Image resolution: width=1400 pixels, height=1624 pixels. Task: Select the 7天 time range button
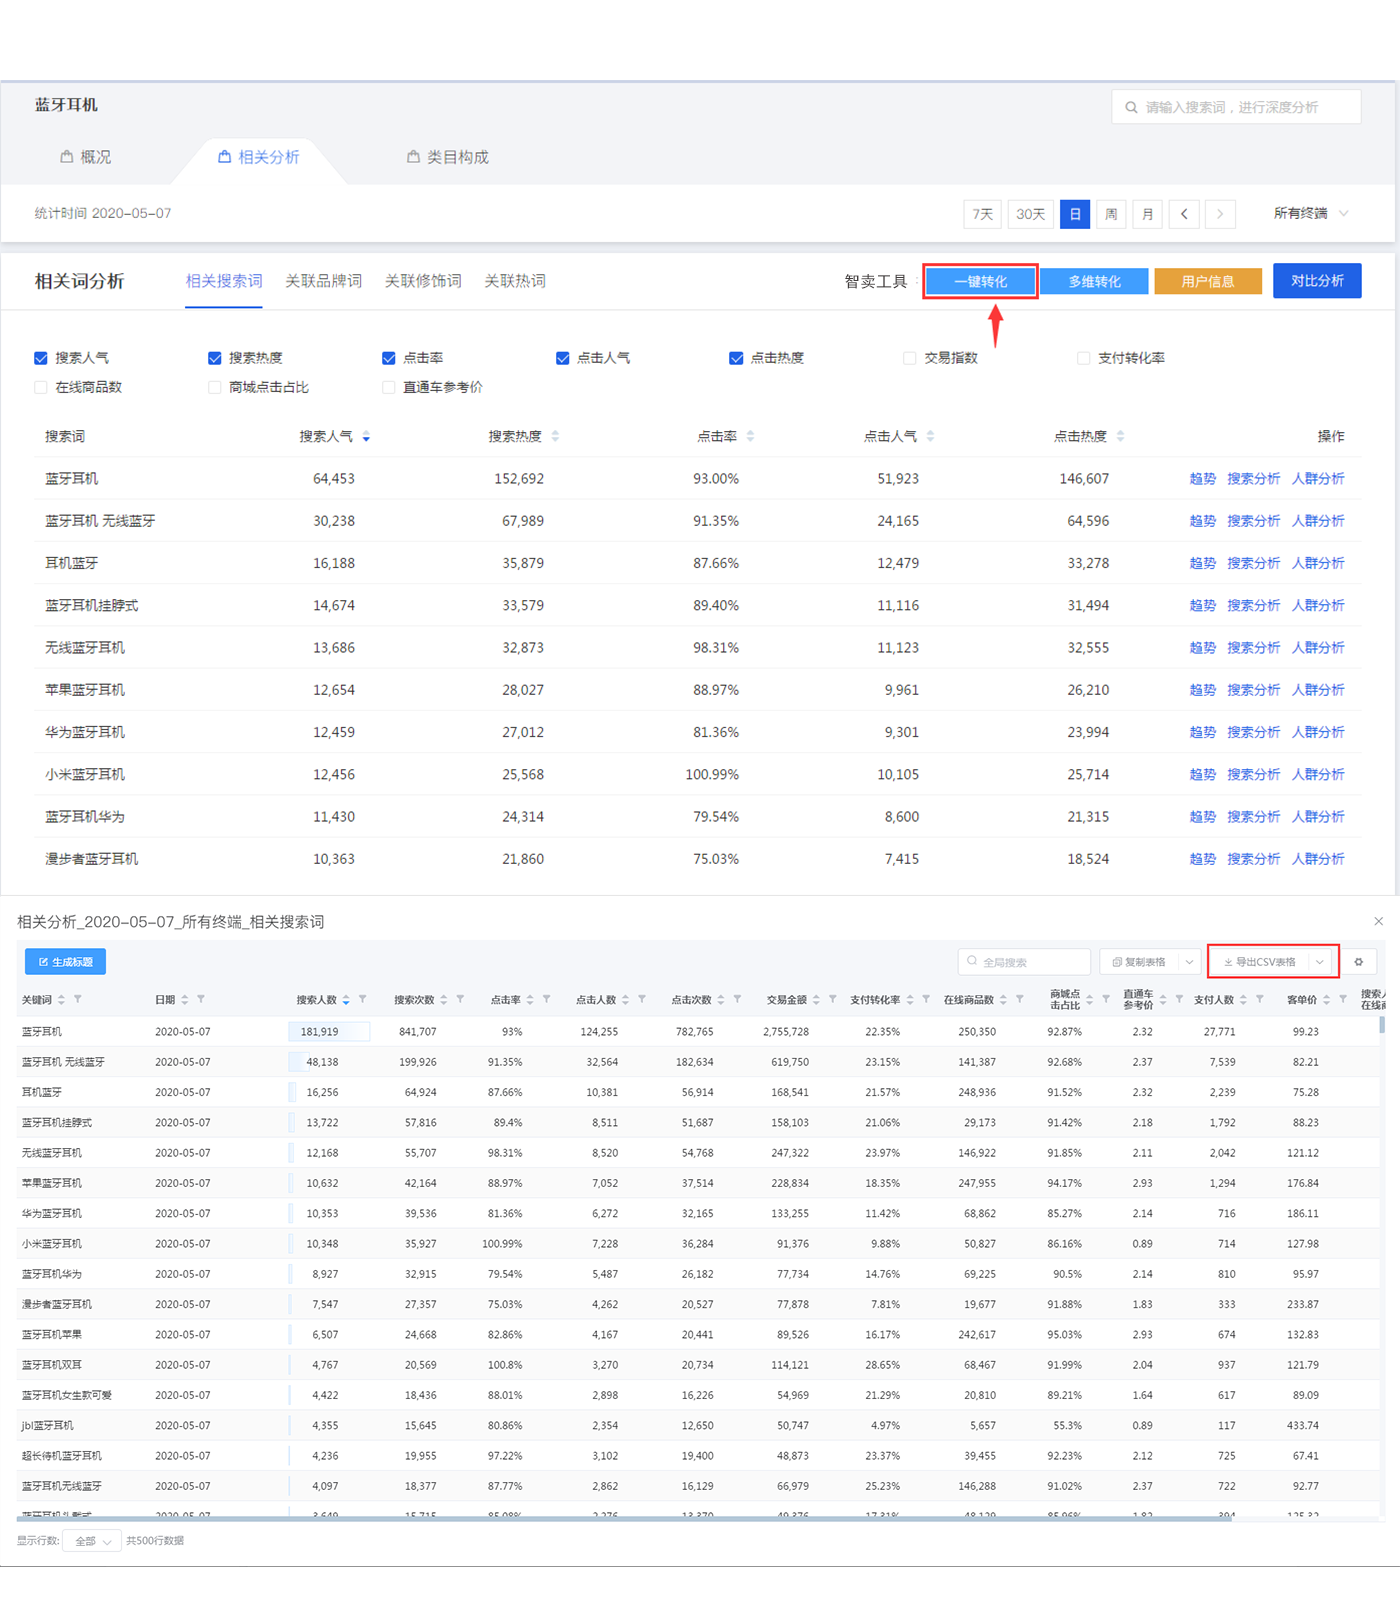[983, 214]
